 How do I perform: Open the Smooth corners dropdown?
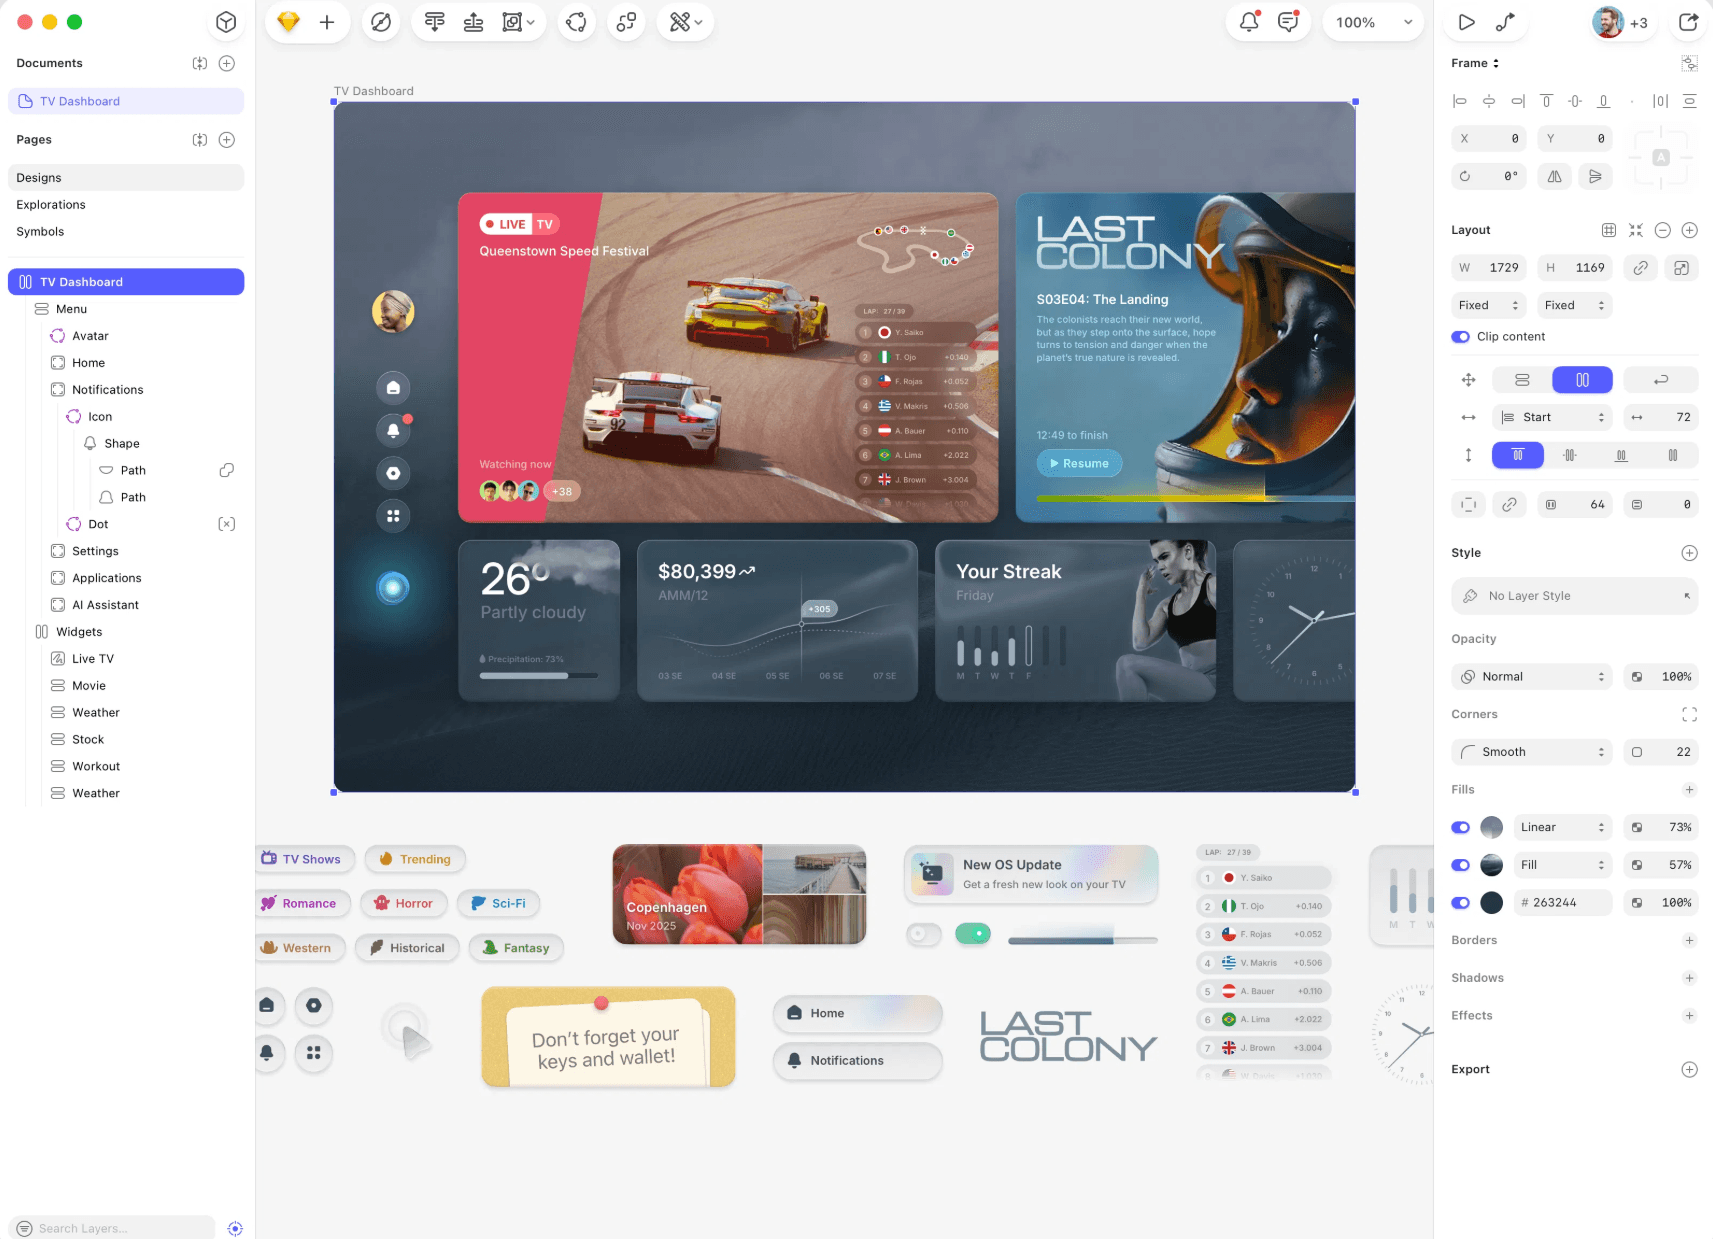1531,751
